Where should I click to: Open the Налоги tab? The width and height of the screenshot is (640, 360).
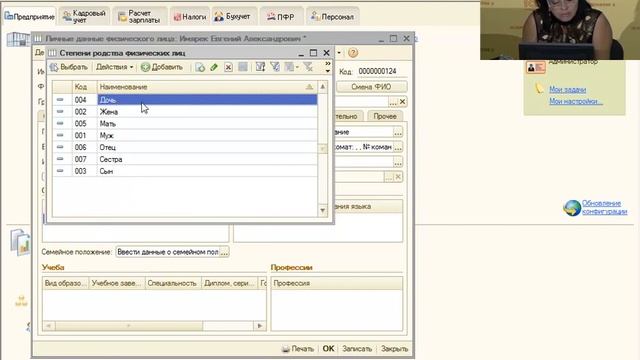190,17
